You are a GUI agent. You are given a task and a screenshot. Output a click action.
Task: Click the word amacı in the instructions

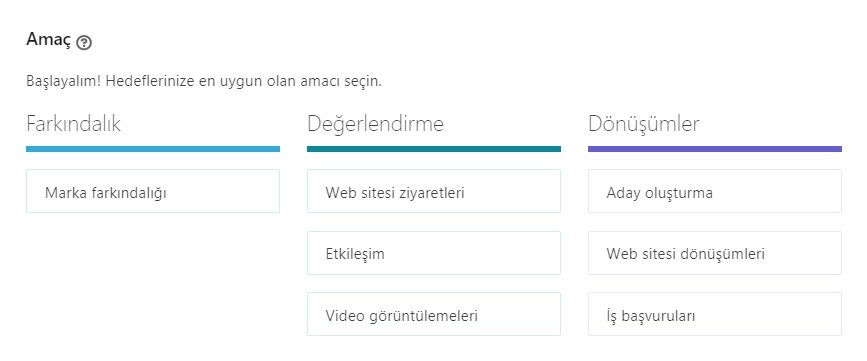(316, 82)
